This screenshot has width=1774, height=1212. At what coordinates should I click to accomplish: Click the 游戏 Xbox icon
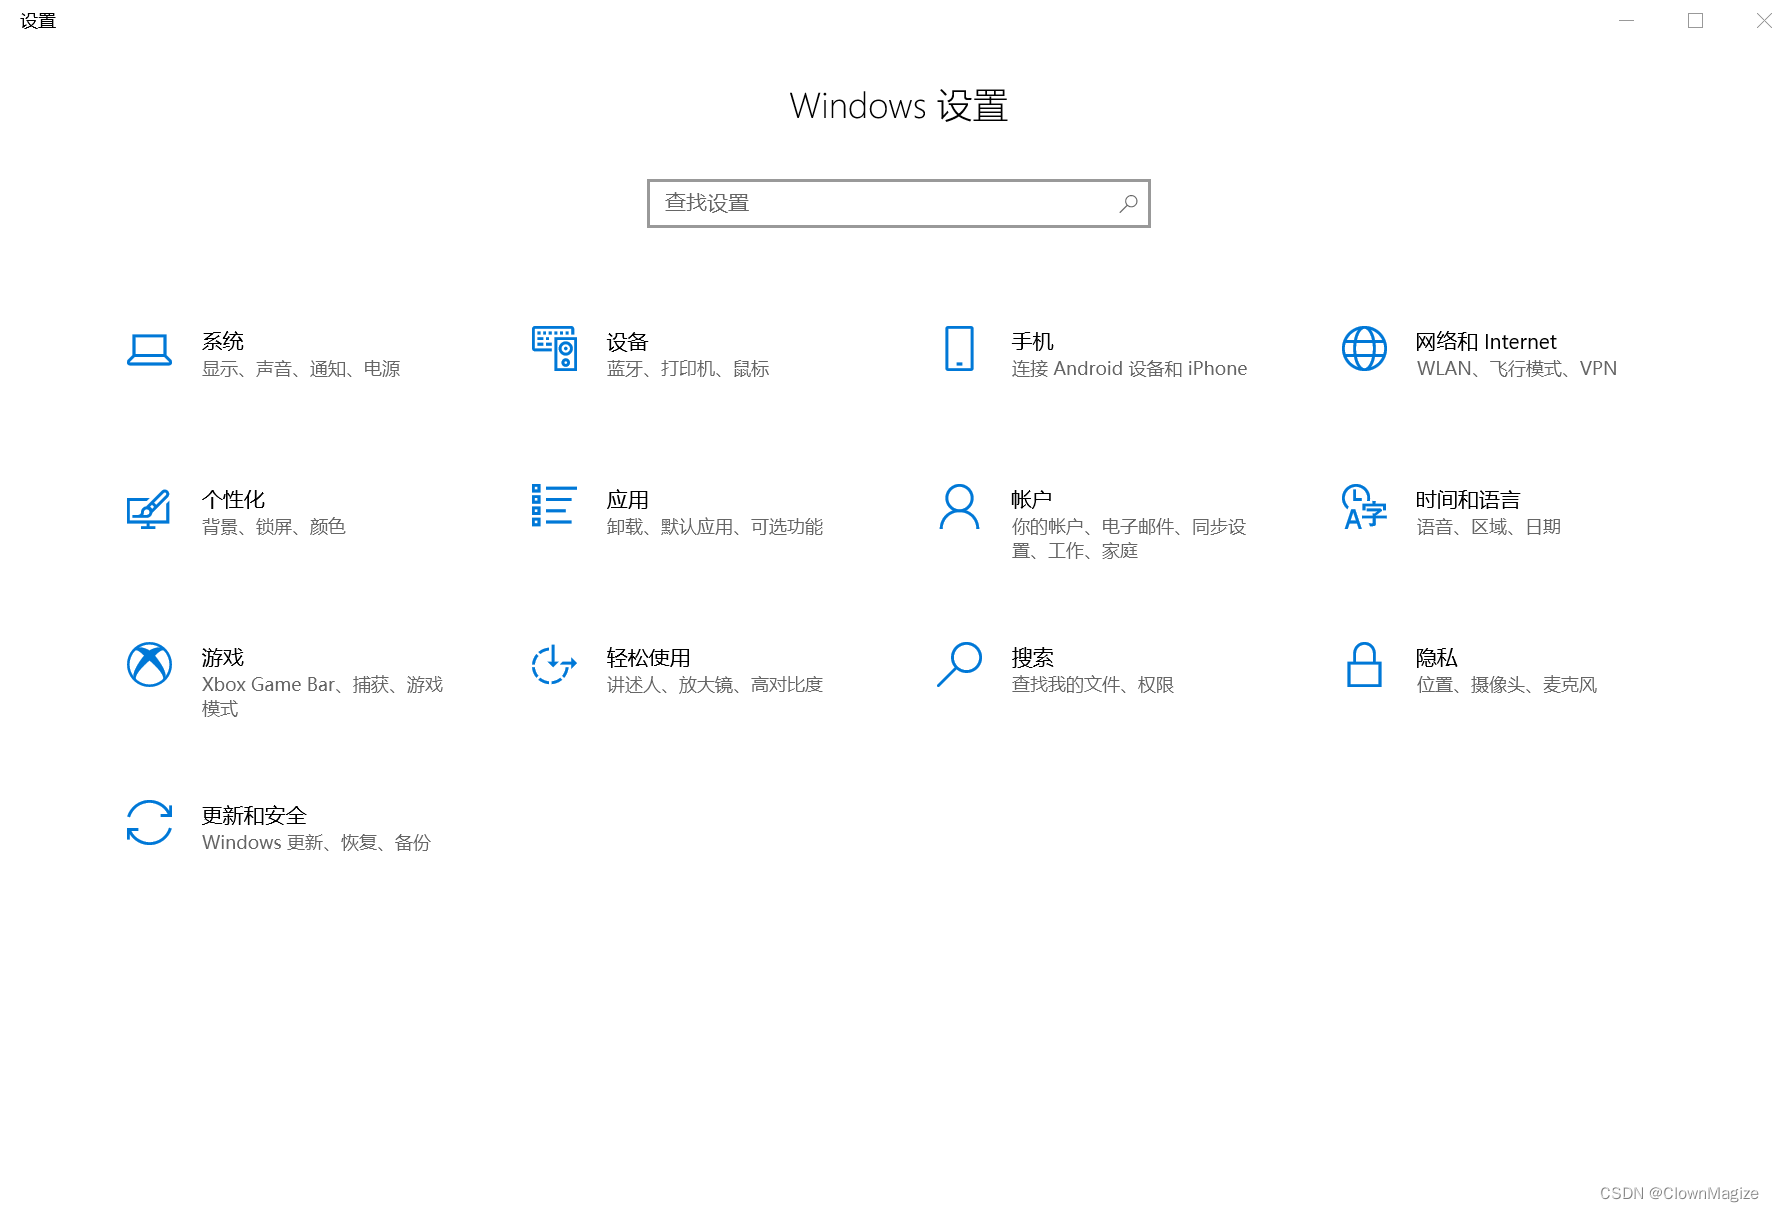pyautogui.click(x=149, y=664)
